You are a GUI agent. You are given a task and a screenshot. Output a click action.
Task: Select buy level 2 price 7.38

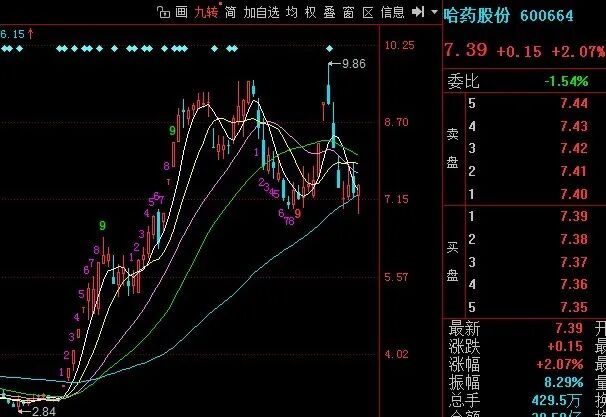[574, 239]
